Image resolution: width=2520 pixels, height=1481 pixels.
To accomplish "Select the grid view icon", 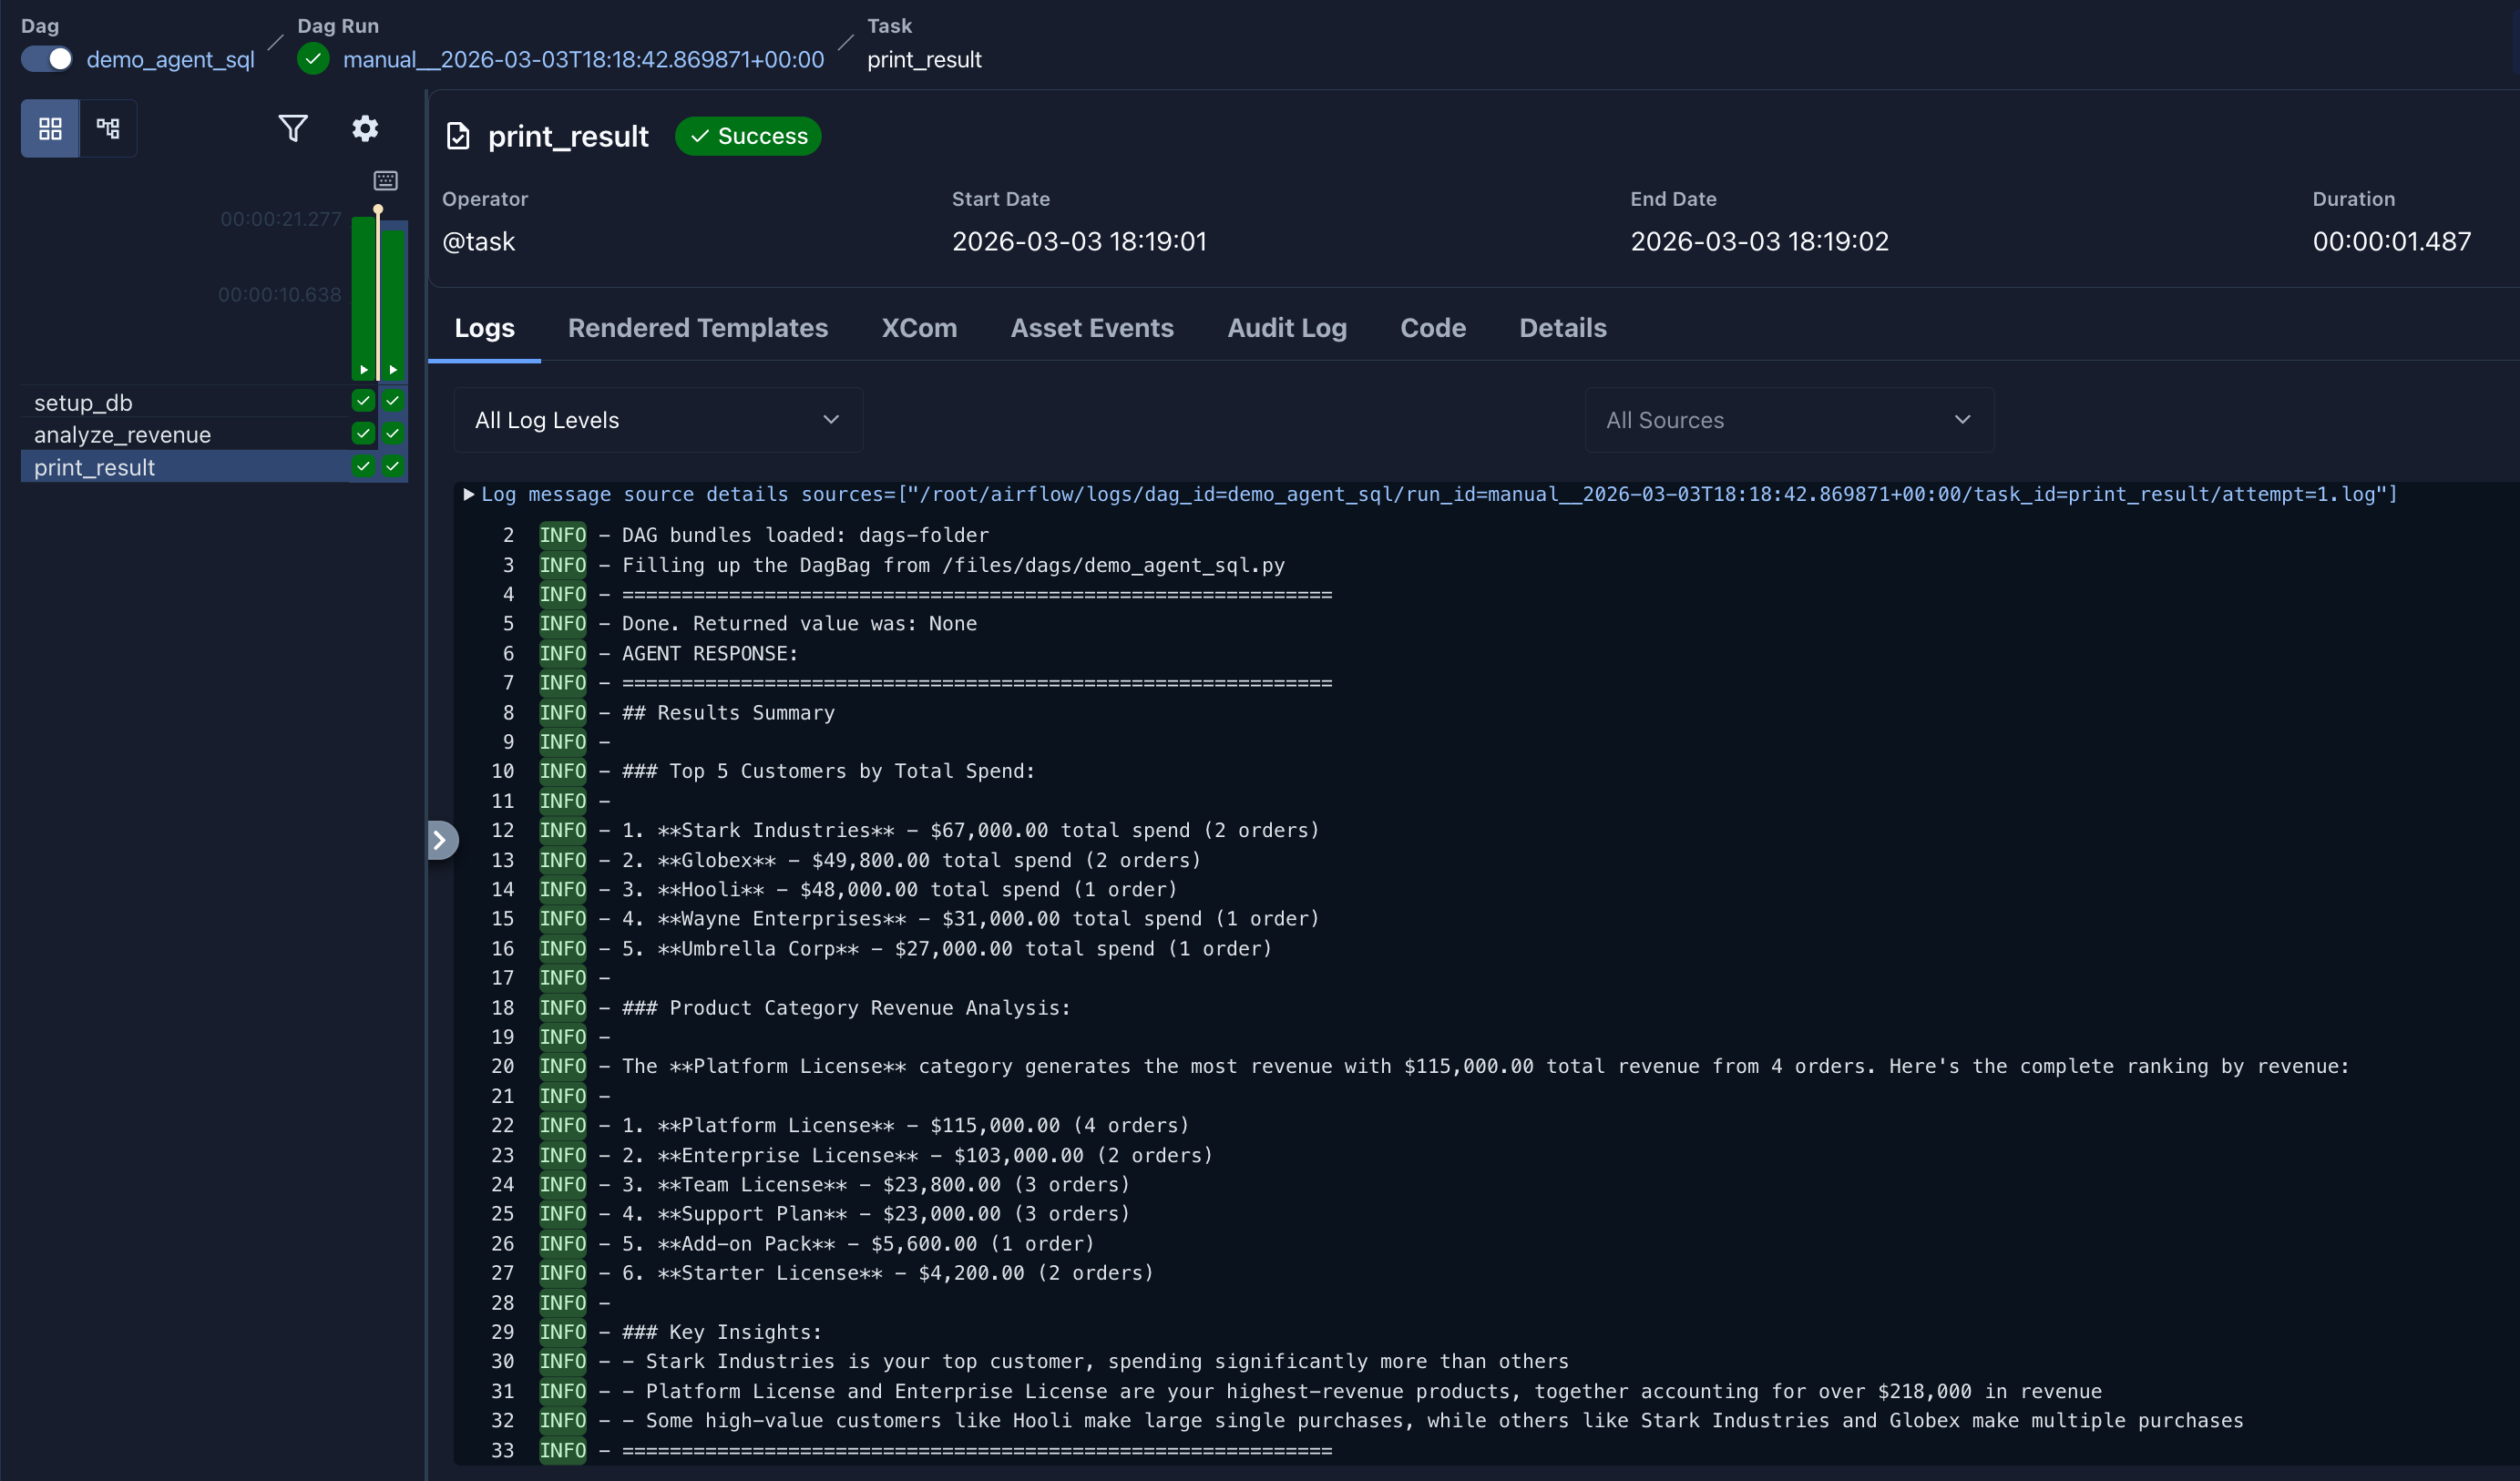I will coord(49,128).
